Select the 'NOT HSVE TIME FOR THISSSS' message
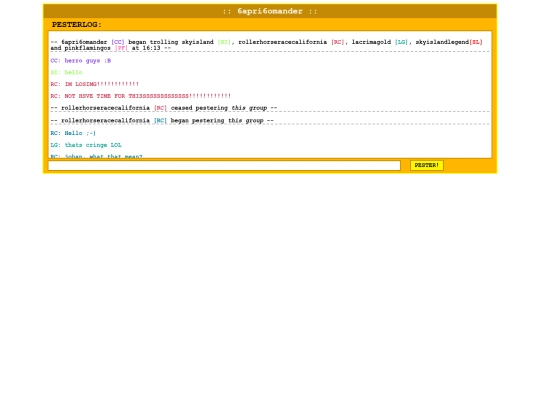Image resolution: width=540 pixels, height=405 pixels. pos(141,96)
